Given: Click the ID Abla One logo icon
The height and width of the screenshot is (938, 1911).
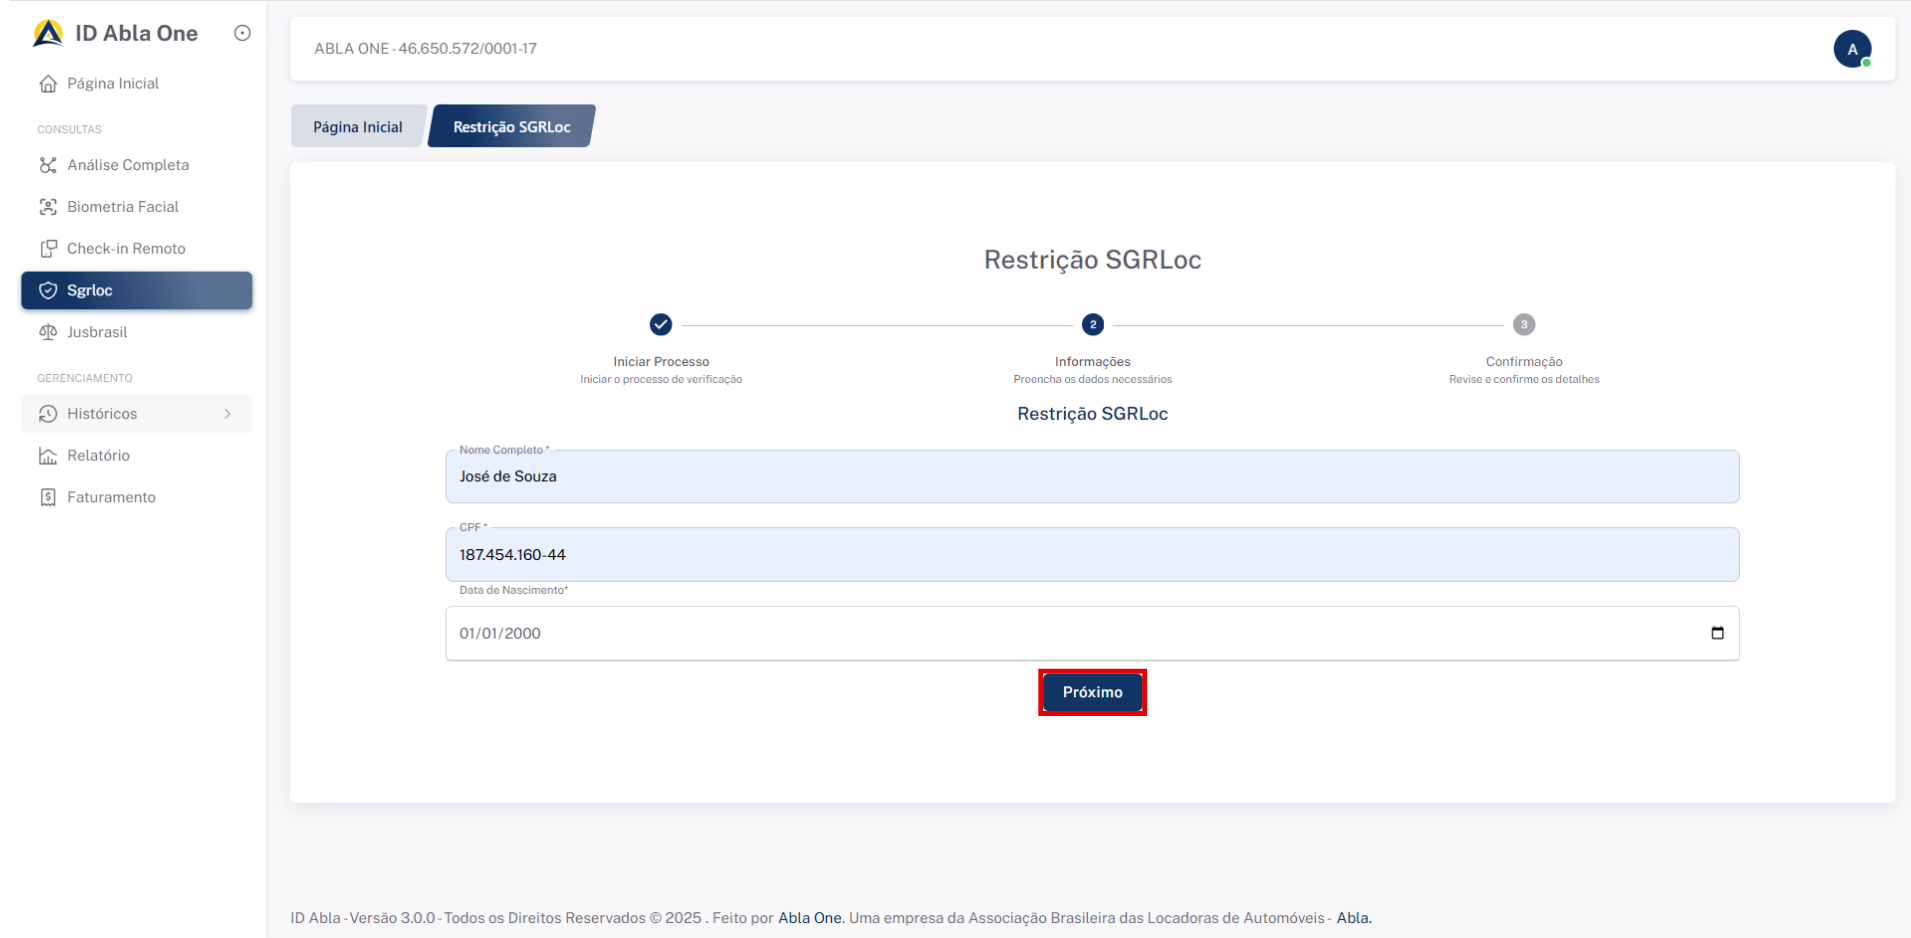Looking at the screenshot, I should pyautogui.click(x=47, y=33).
